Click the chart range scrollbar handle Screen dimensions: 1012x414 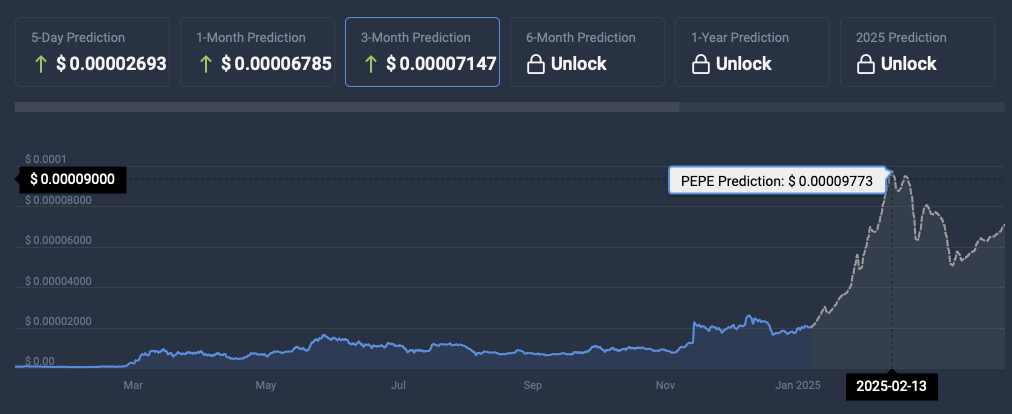[347, 107]
